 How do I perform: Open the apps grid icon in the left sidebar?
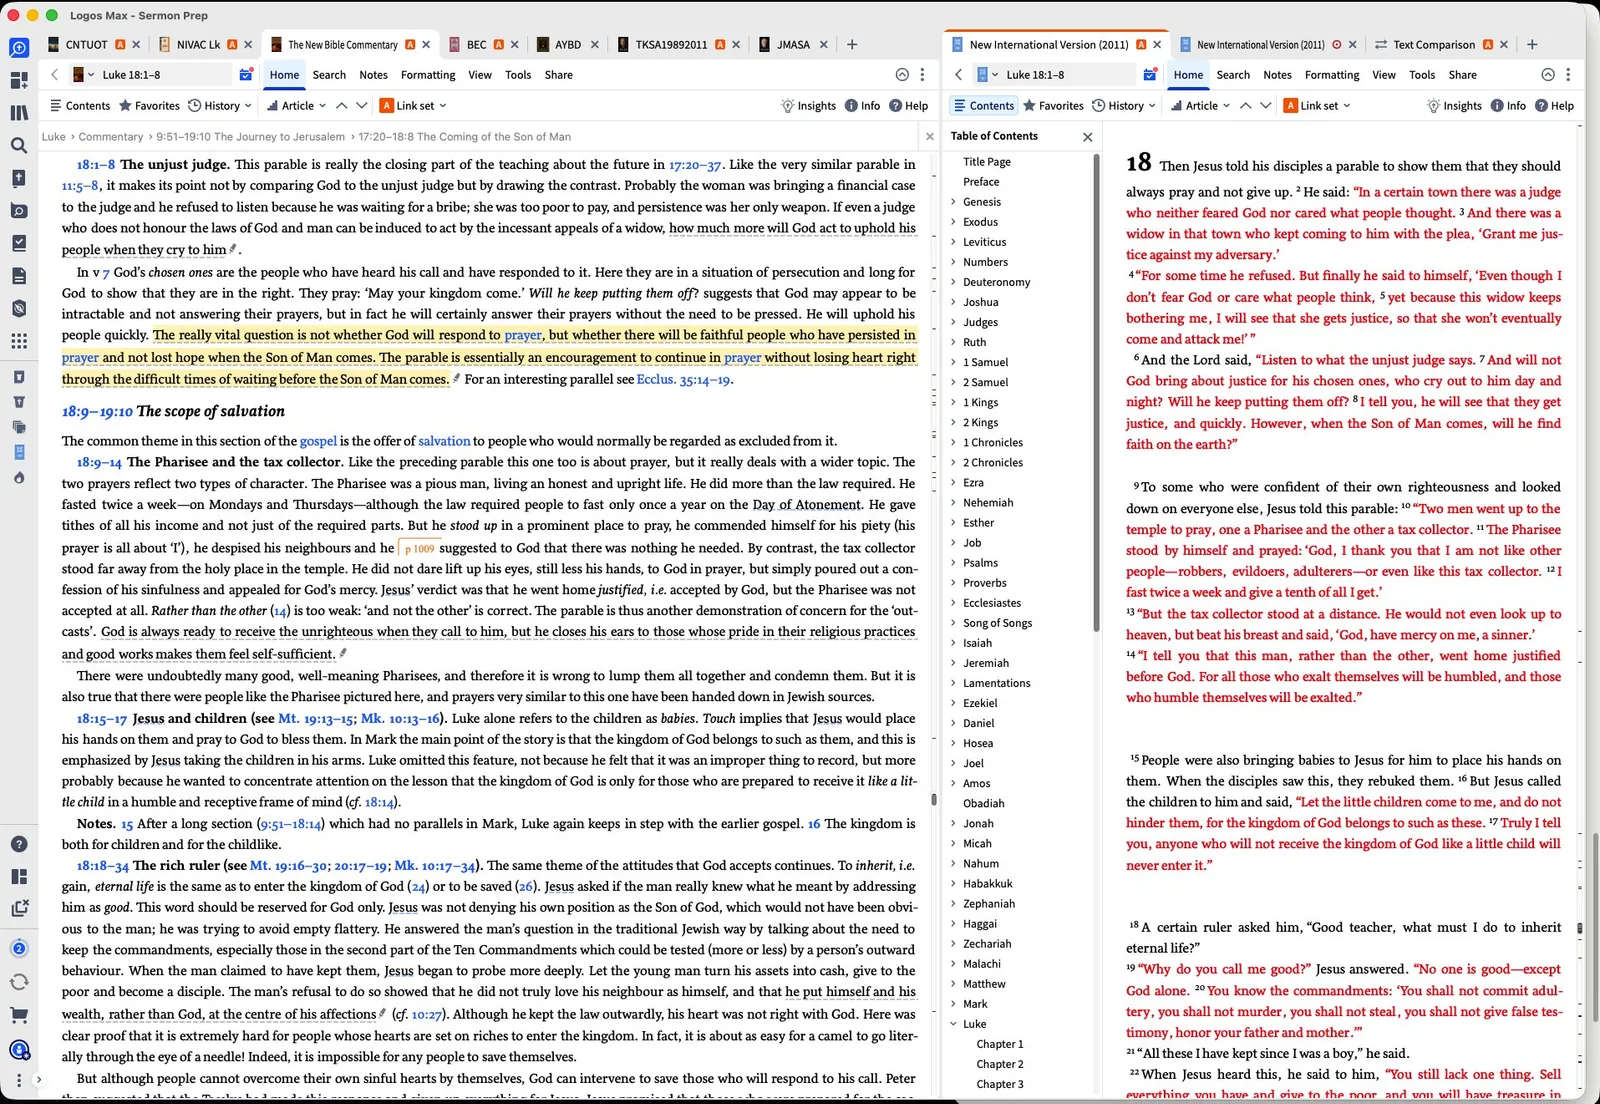coord(19,341)
